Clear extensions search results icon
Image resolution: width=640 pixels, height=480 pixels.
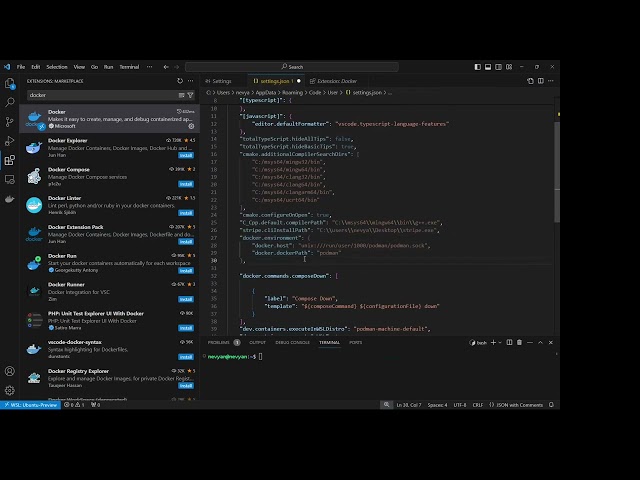(181, 95)
